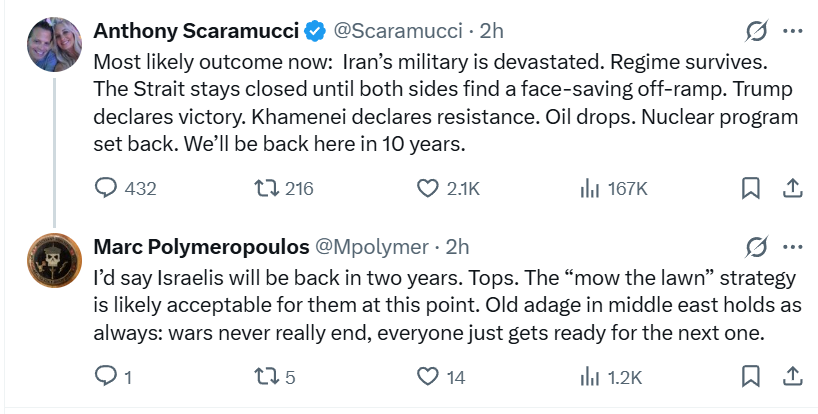The image size is (818, 414).
Task: Repost Marc Polymeropoulos's tweet with 5 reposts
Action: 266,376
